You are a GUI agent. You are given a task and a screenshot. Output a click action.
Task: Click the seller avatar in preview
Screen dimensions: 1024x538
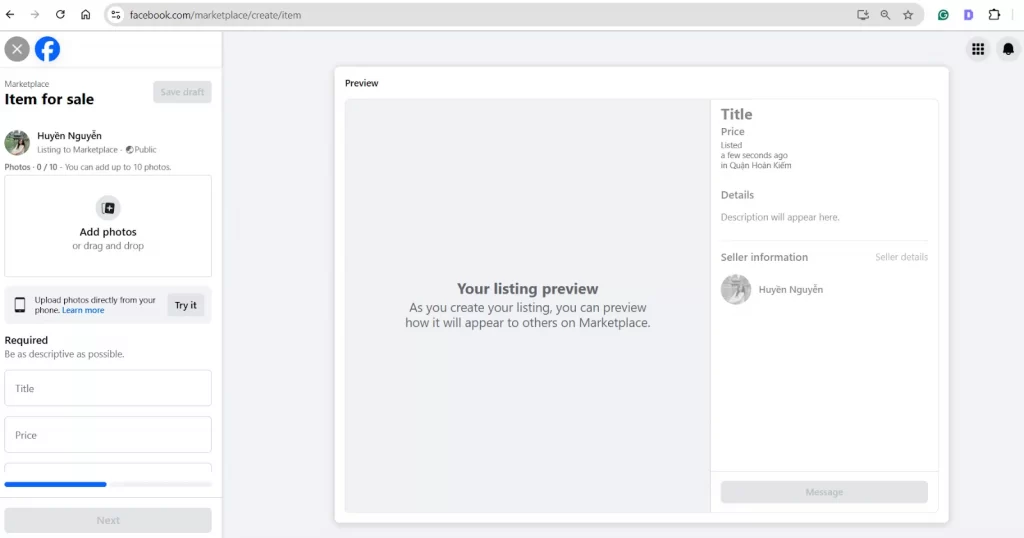coord(736,289)
